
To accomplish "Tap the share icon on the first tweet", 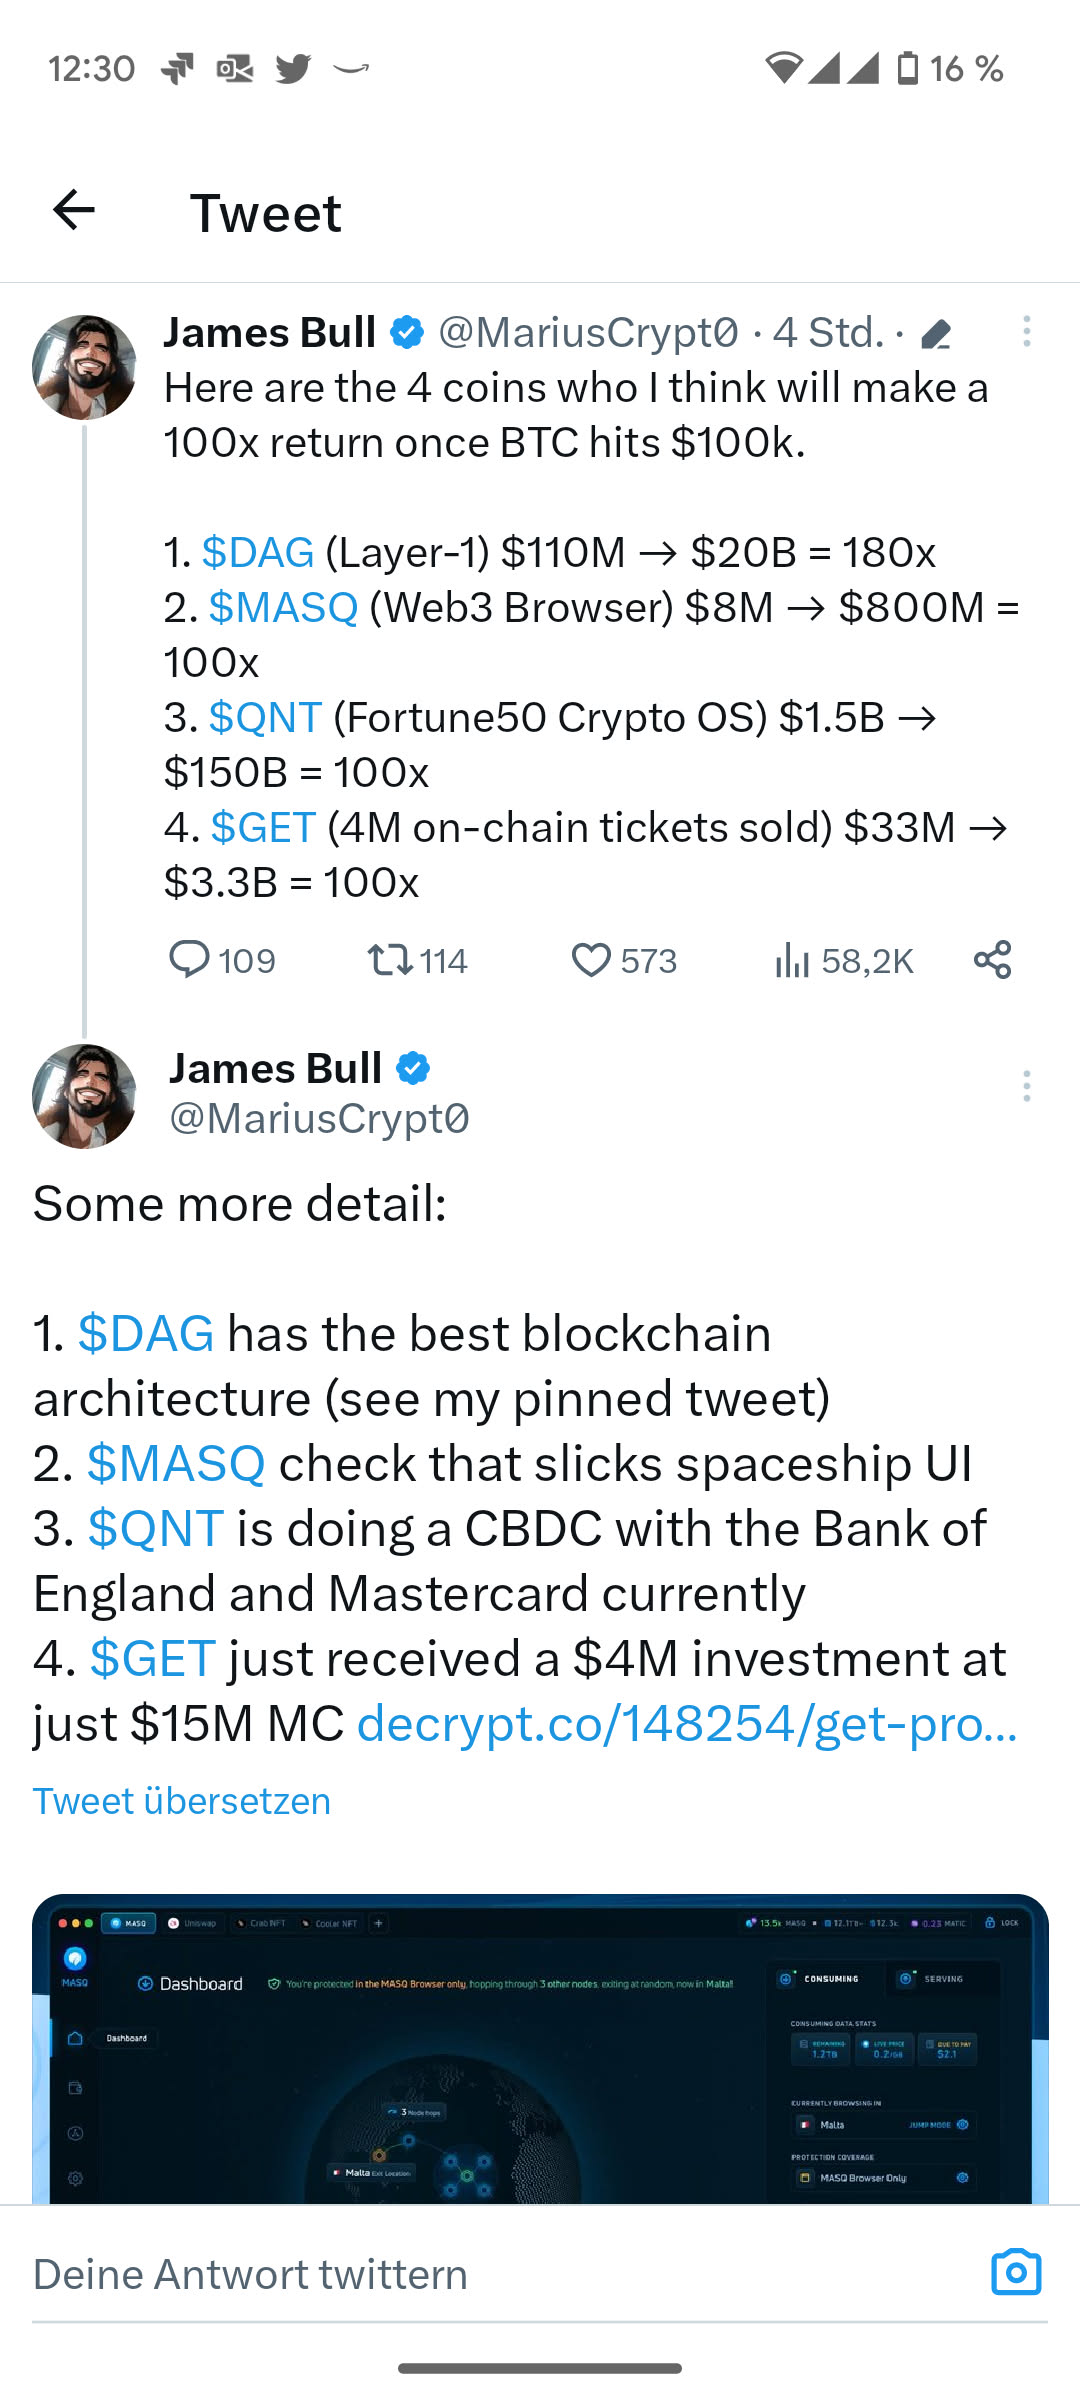I will (x=992, y=960).
